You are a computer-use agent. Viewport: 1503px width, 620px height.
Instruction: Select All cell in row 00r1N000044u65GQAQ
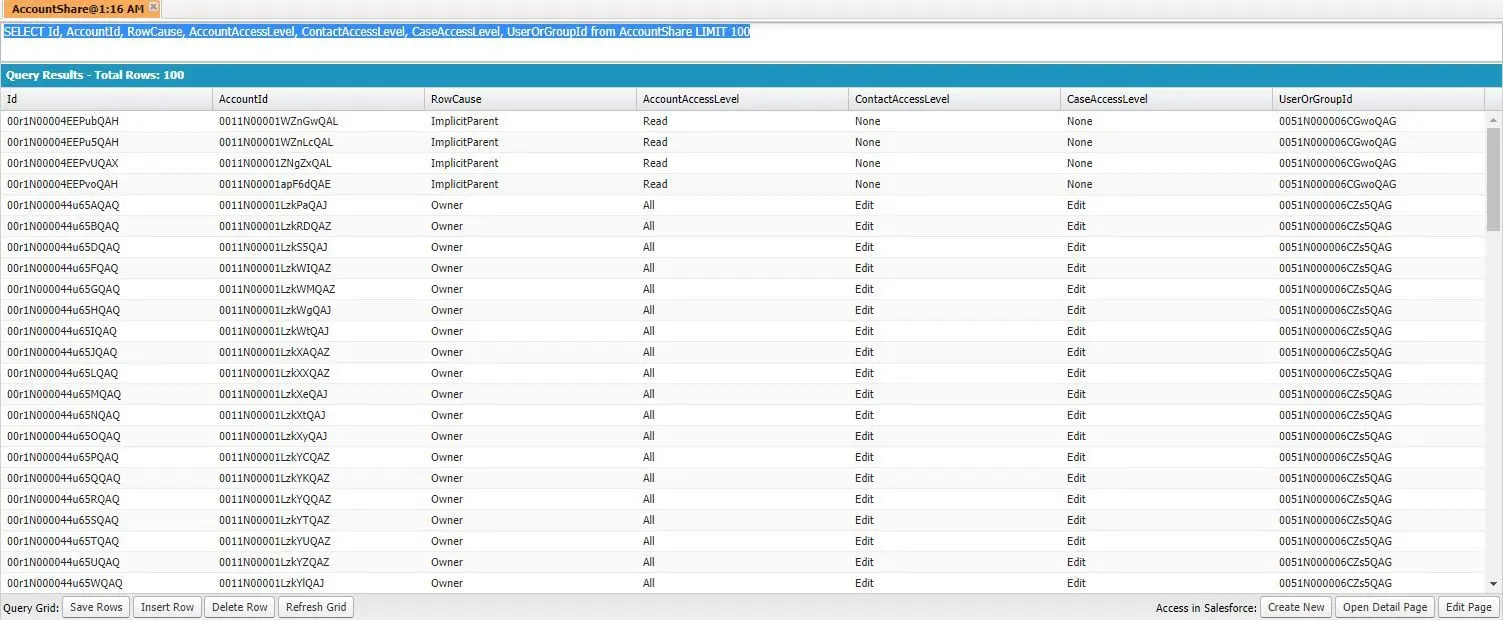[x=742, y=289]
